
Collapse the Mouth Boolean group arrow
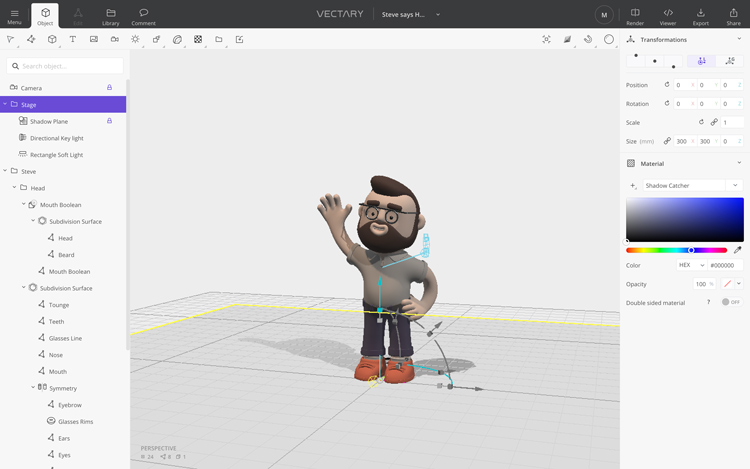click(x=23, y=204)
